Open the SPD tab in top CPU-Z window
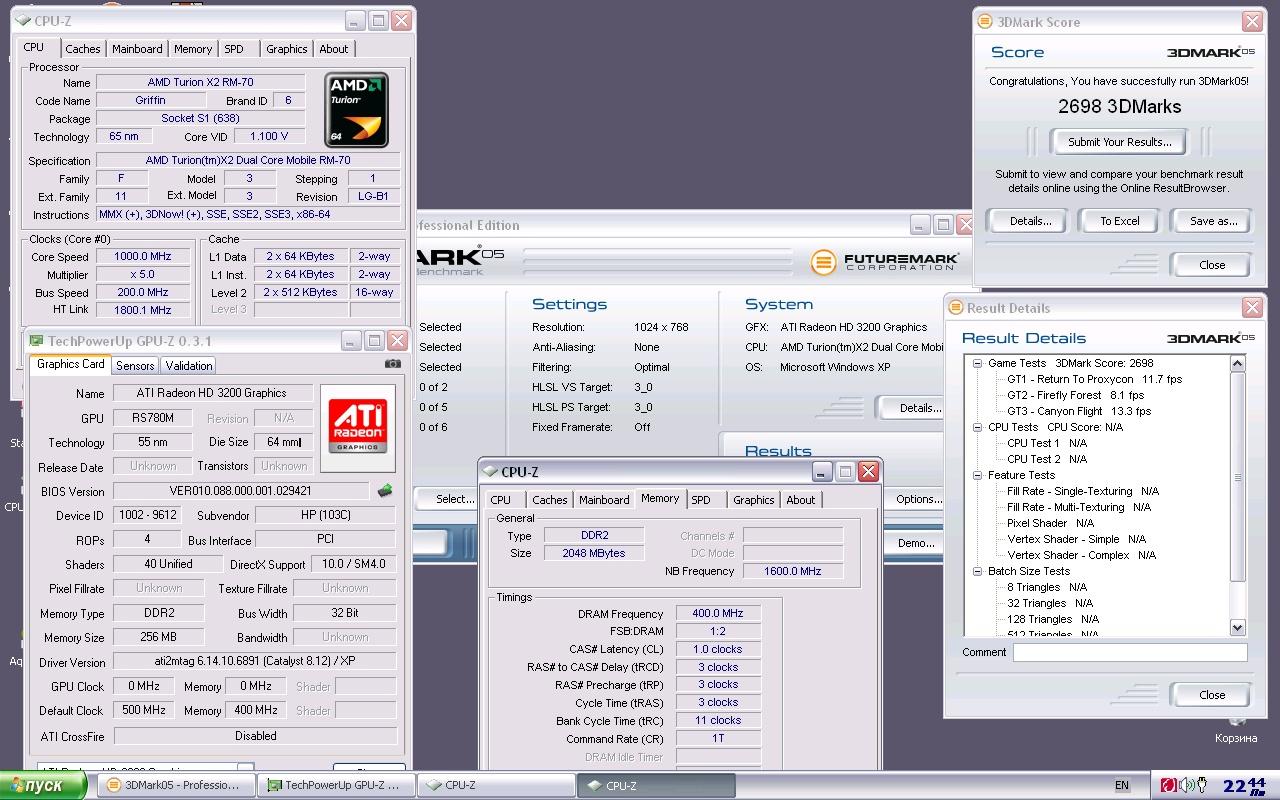The image size is (1280, 800). [x=234, y=48]
